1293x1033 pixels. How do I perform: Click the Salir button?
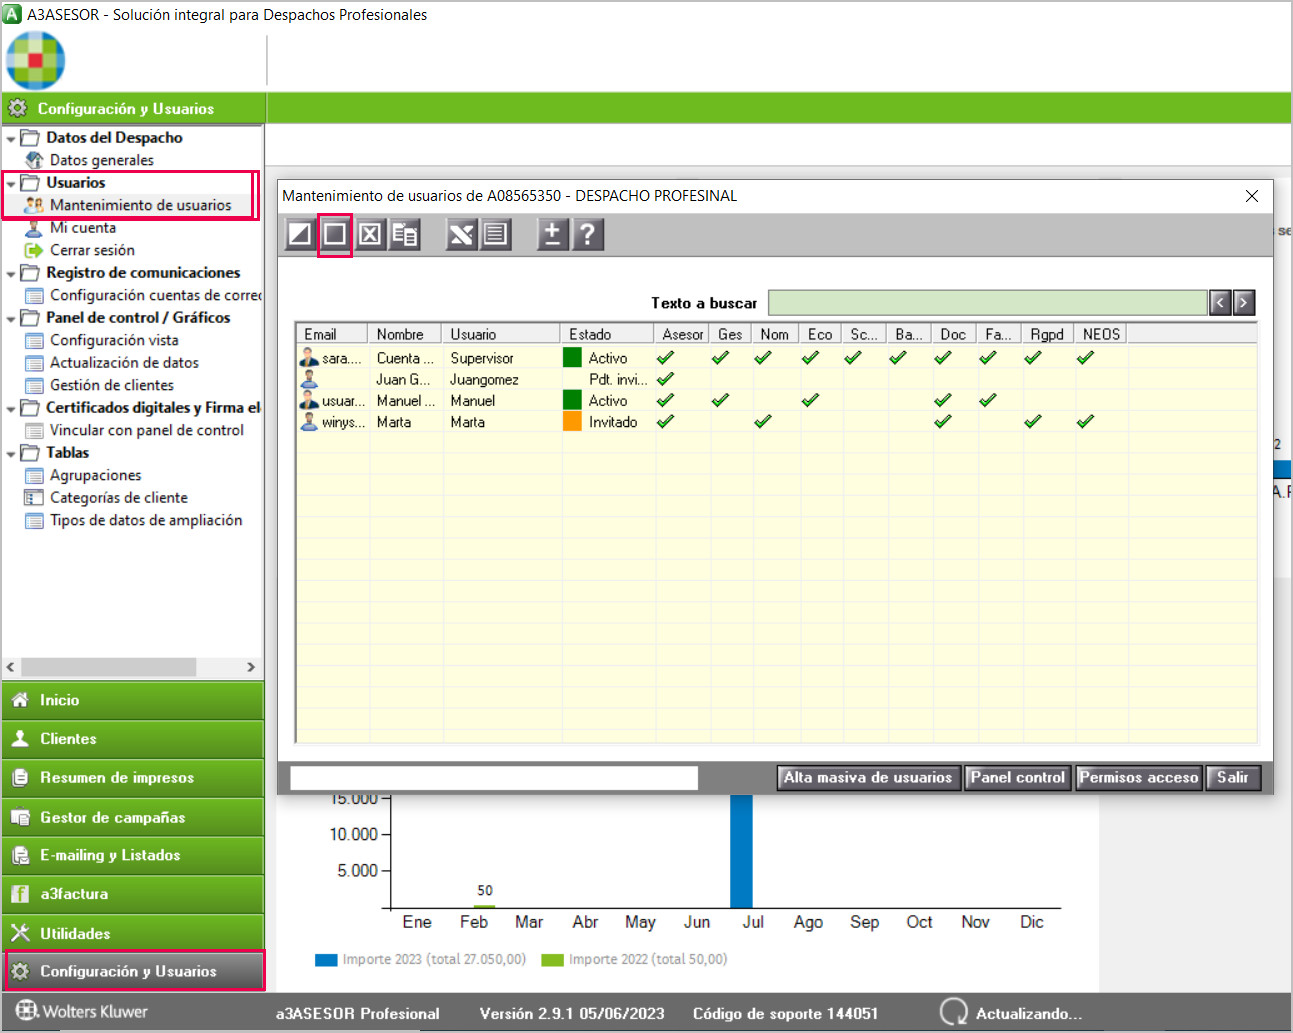[x=1233, y=778]
